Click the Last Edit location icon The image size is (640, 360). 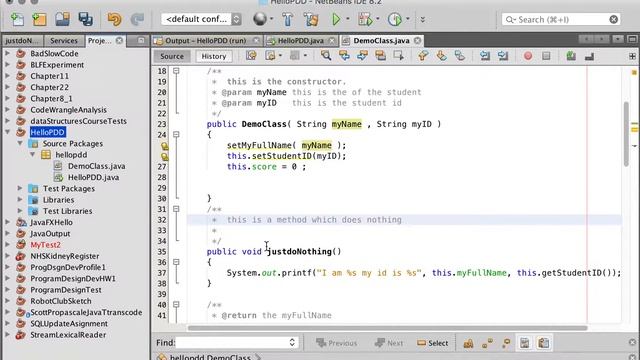point(251,56)
